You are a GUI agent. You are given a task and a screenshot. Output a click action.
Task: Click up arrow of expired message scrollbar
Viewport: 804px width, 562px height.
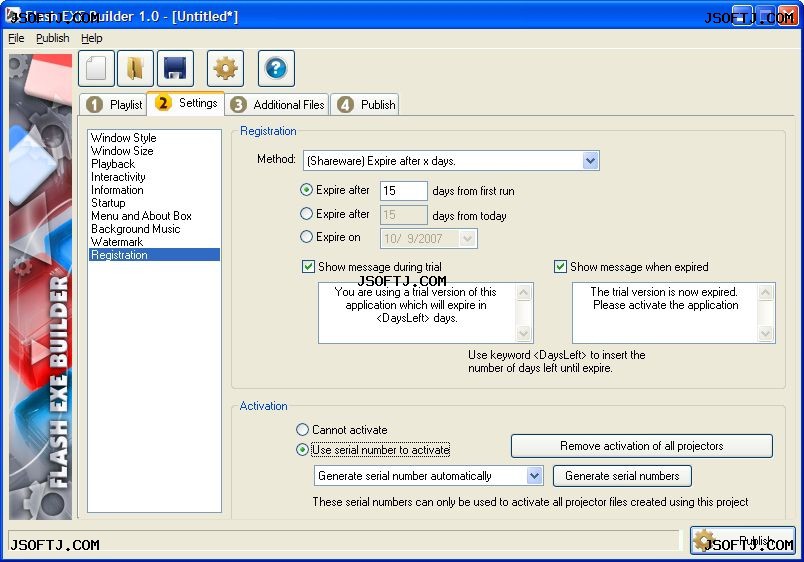point(766,292)
